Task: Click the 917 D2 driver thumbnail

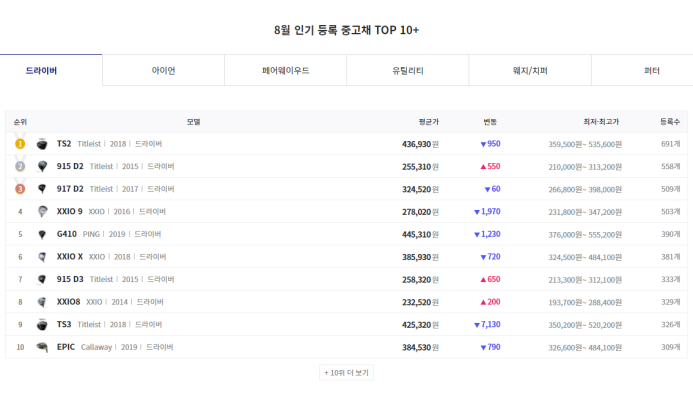Action: point(42,189)
